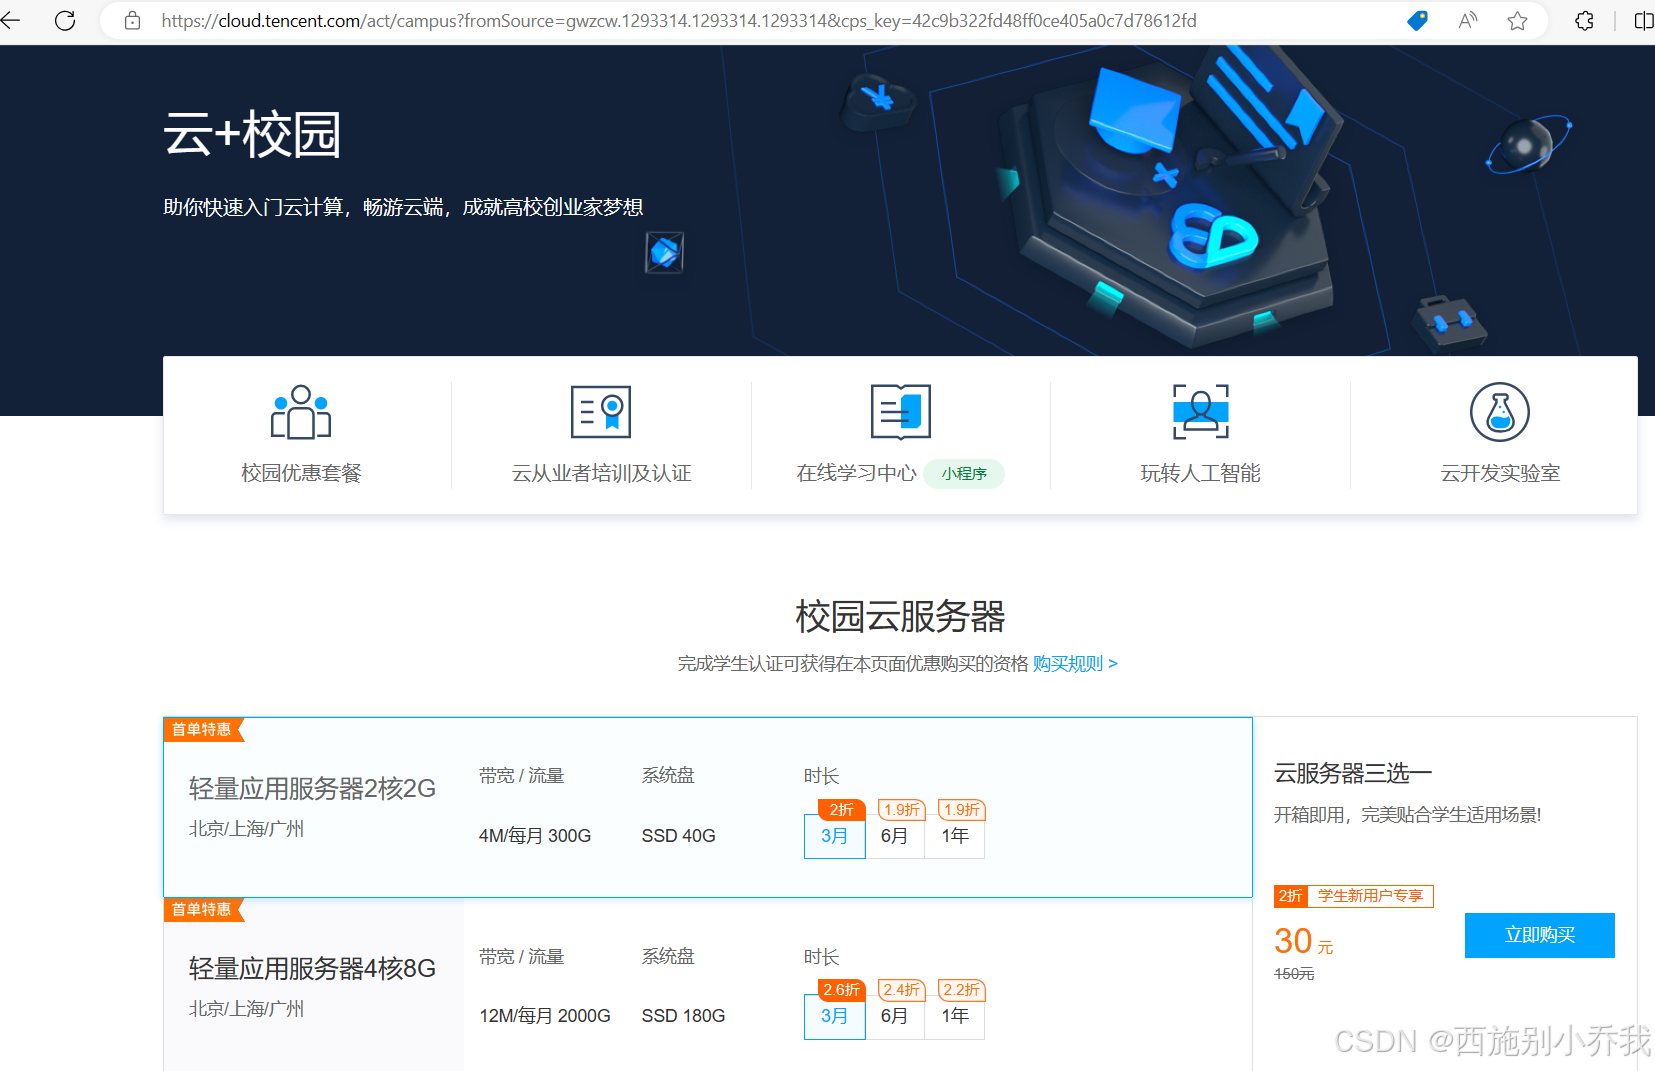
Task: Click the 在线学习中心 book icon
Action: point(901,412)
